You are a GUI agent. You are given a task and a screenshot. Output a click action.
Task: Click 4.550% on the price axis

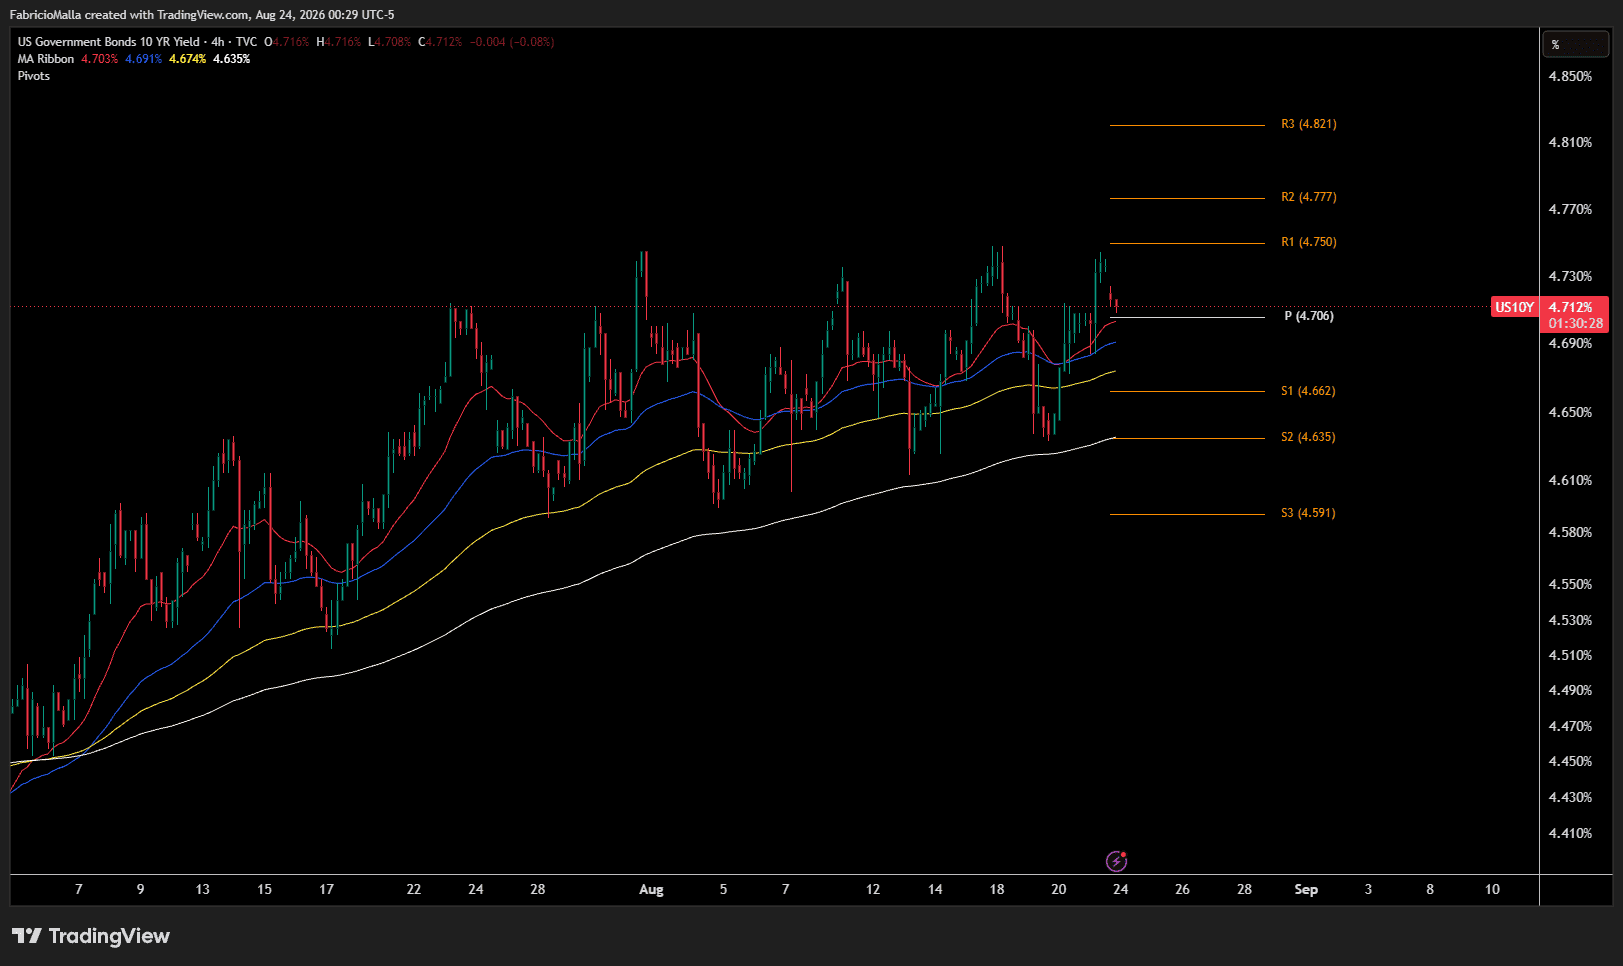coord(1571,584)
